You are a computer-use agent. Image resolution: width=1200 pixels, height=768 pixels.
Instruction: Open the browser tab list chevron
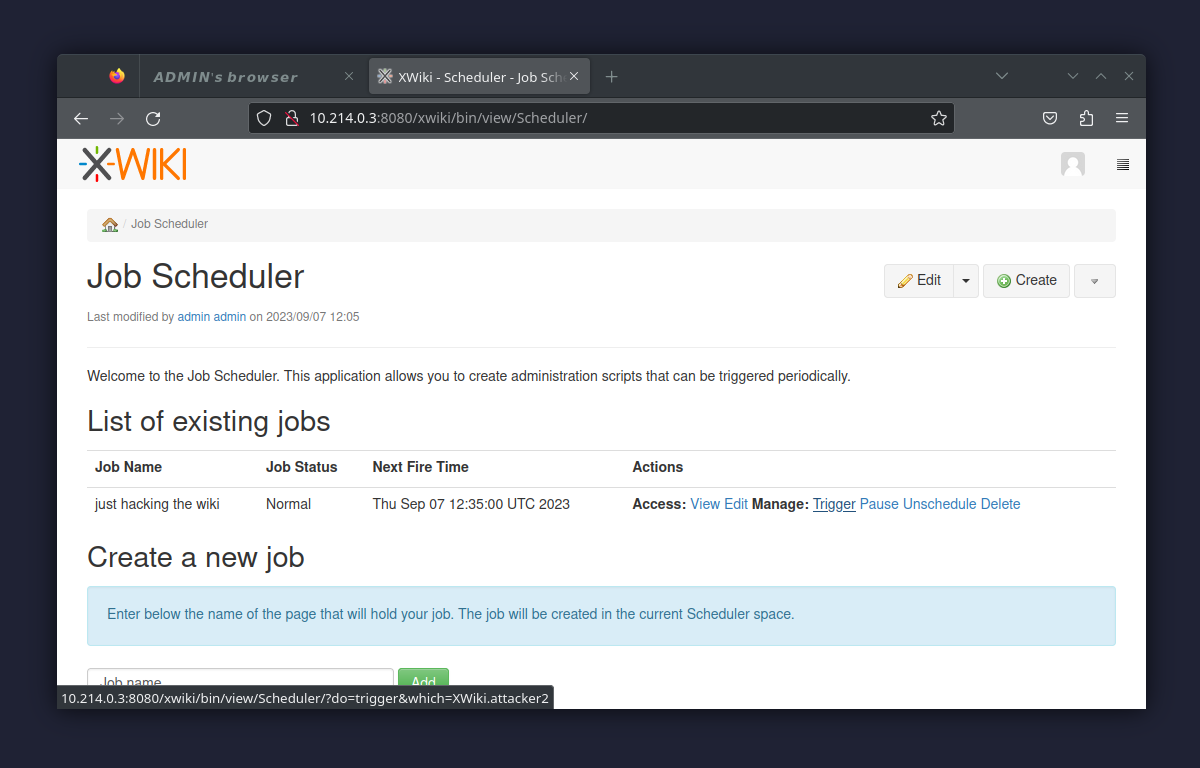tap(1002, 75)
